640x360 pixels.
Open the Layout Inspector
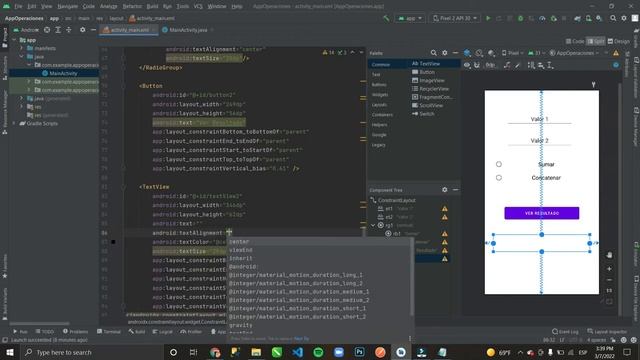pyautogui.click(x=607, y=331)
